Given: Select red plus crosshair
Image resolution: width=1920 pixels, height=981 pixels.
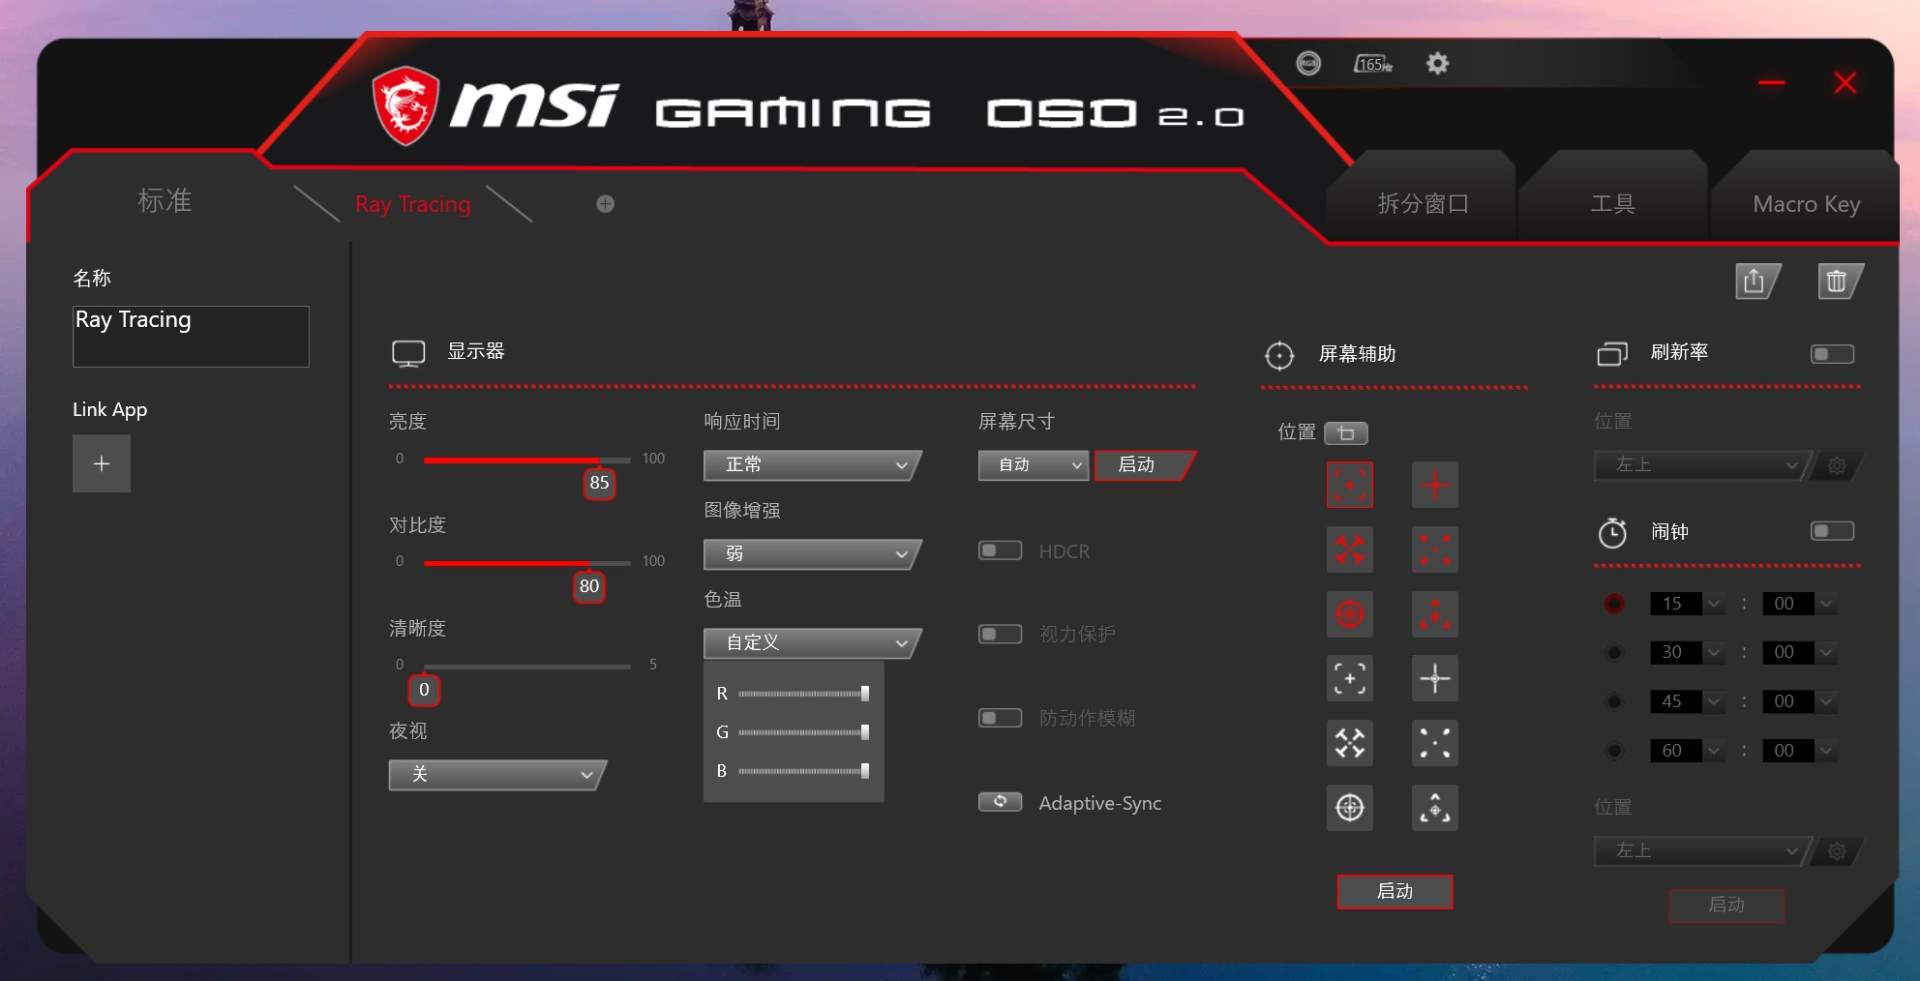Looking at the screenshot, I should click(1435, 485).
